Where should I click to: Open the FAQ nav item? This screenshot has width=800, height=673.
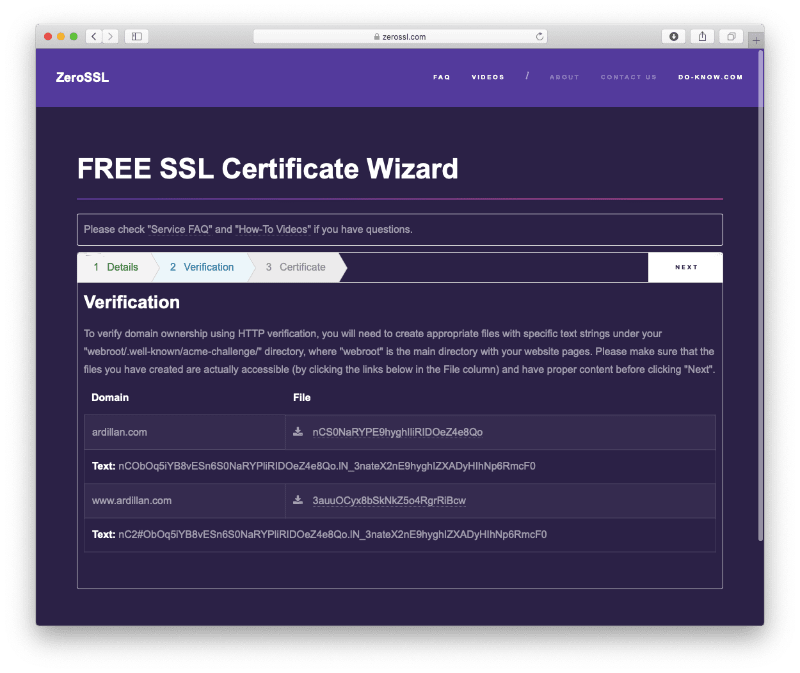click(x=441, y=77)
